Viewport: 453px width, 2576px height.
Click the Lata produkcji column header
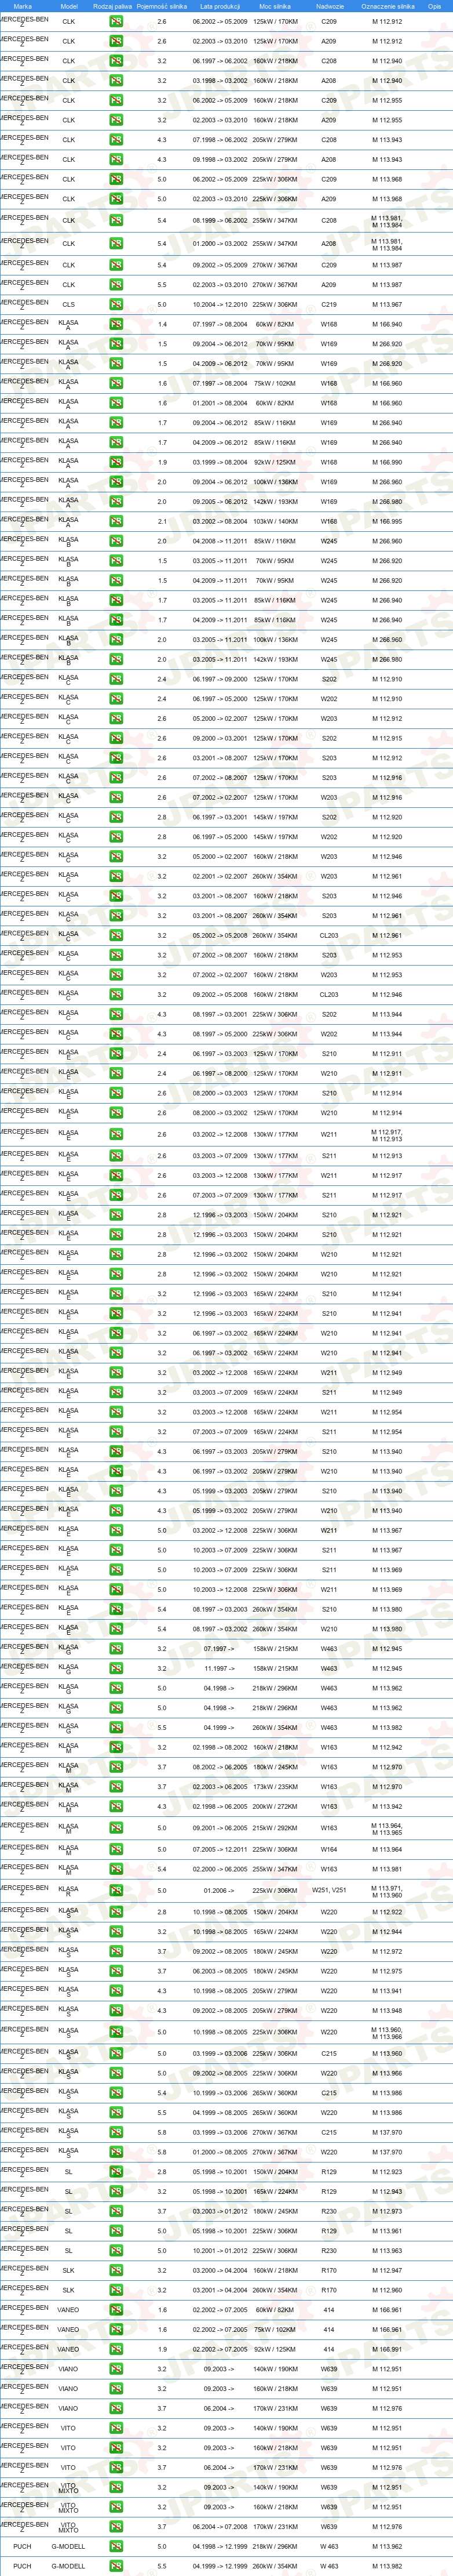[x=220, y=6]
